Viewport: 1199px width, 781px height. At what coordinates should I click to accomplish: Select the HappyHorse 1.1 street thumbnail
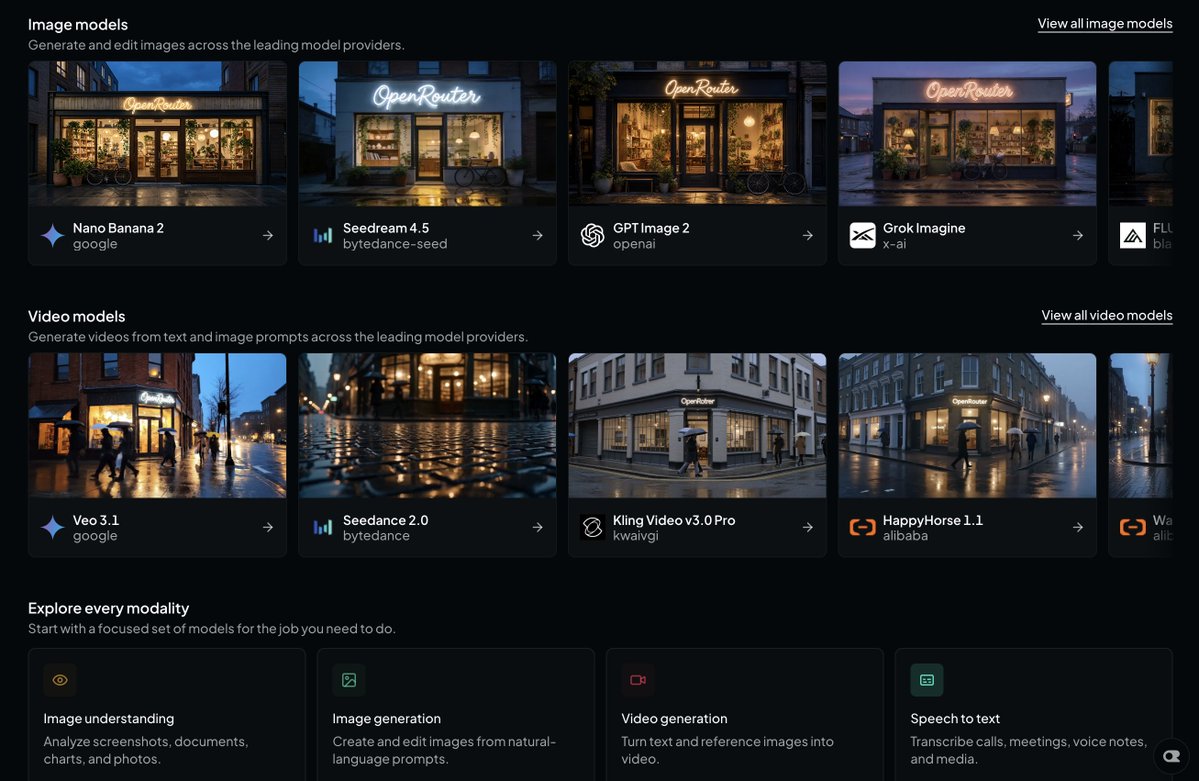[x=967, y=425]
